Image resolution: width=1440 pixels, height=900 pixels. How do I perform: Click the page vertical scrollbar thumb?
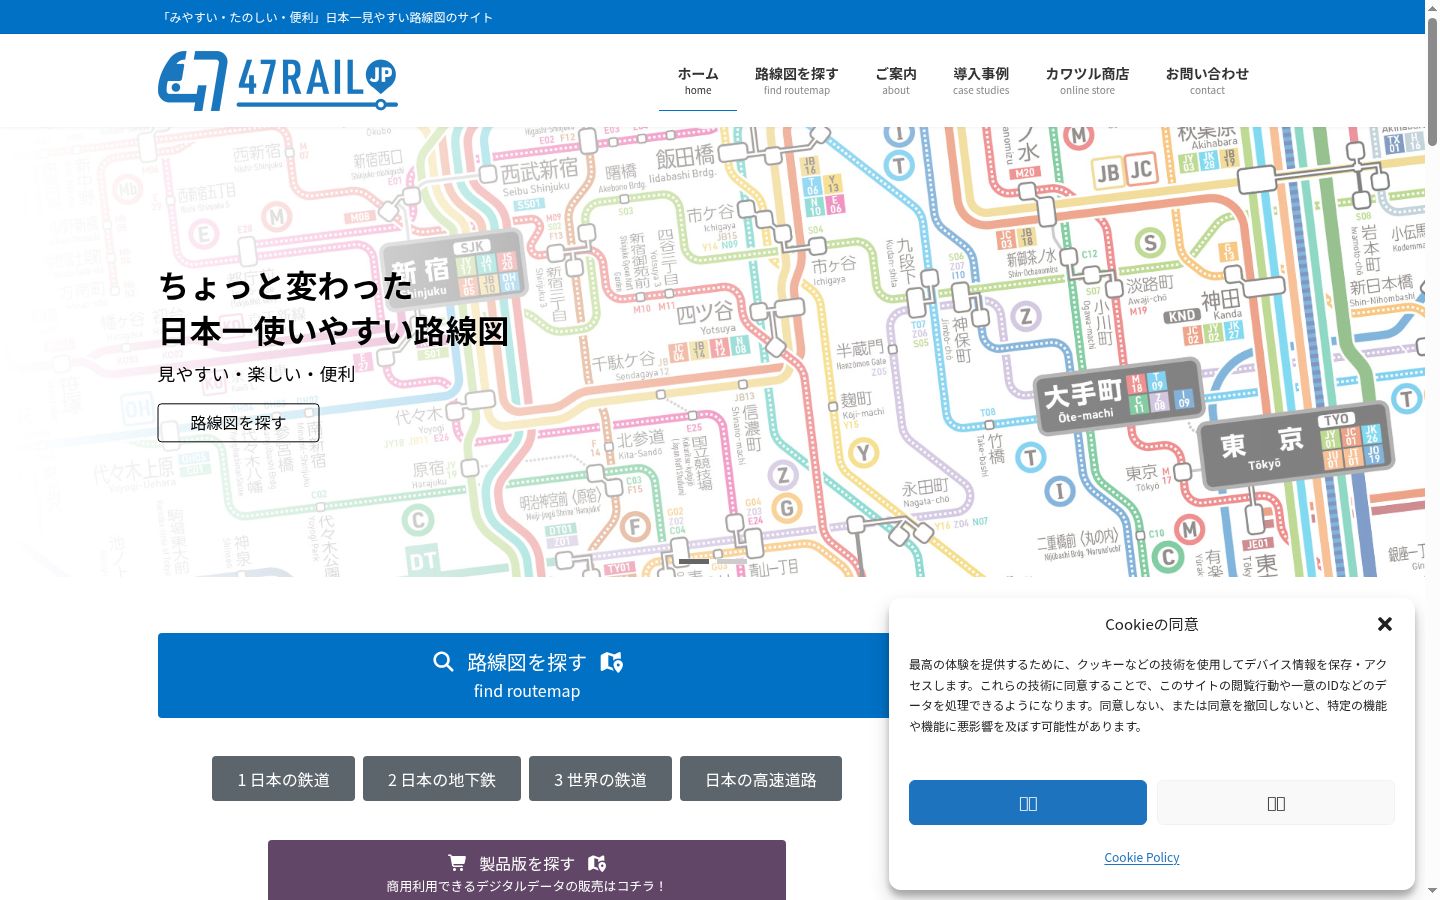1432,80
